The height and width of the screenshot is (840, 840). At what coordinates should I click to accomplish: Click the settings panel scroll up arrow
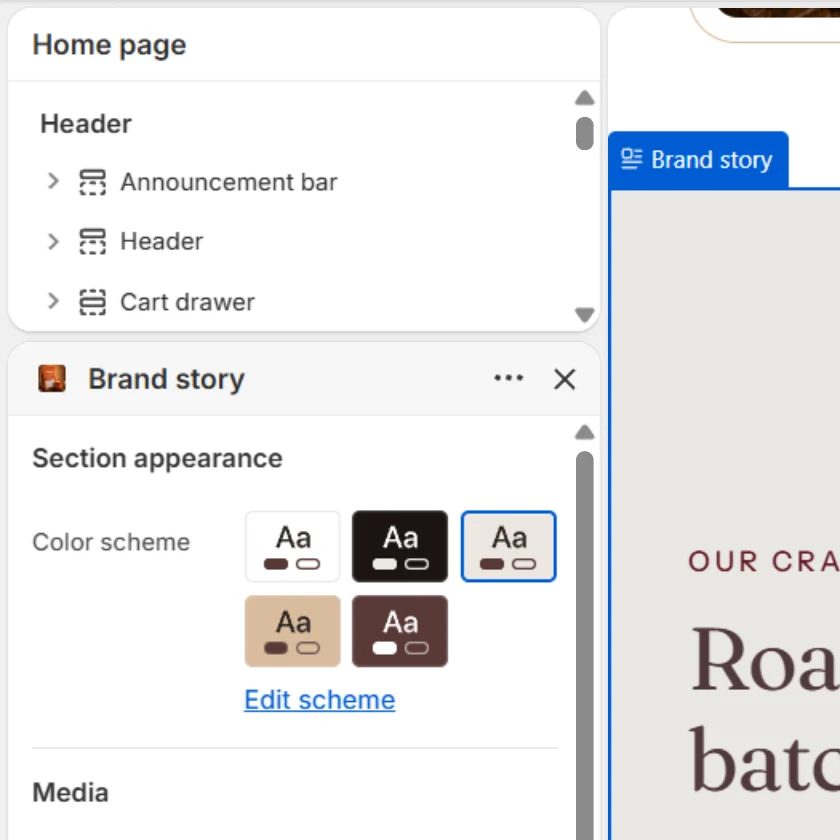(x=584, y=432)
